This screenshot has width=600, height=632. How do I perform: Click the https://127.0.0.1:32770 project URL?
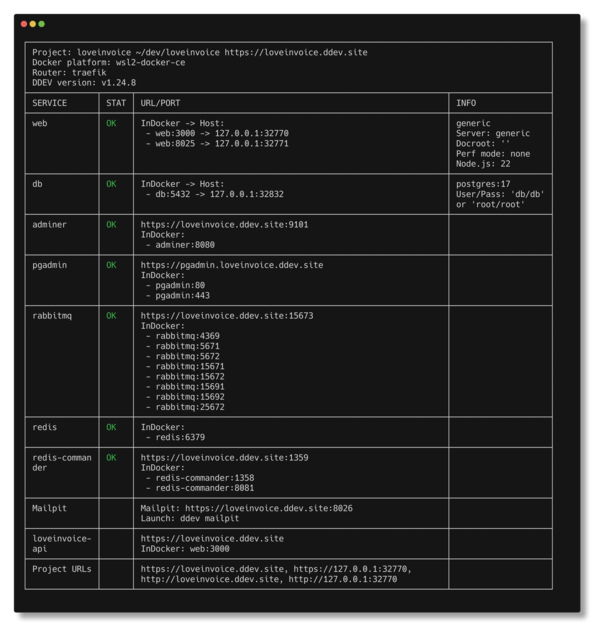350,569
